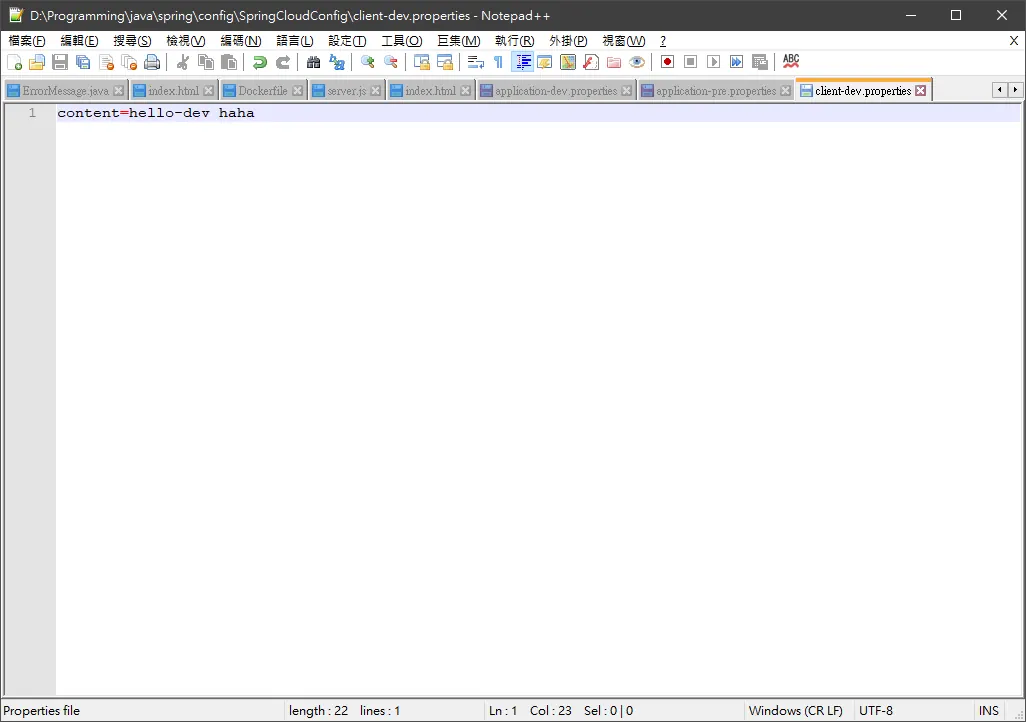
Task: Close the client-dev.properties tab
Action: click(x=921, y=91)
